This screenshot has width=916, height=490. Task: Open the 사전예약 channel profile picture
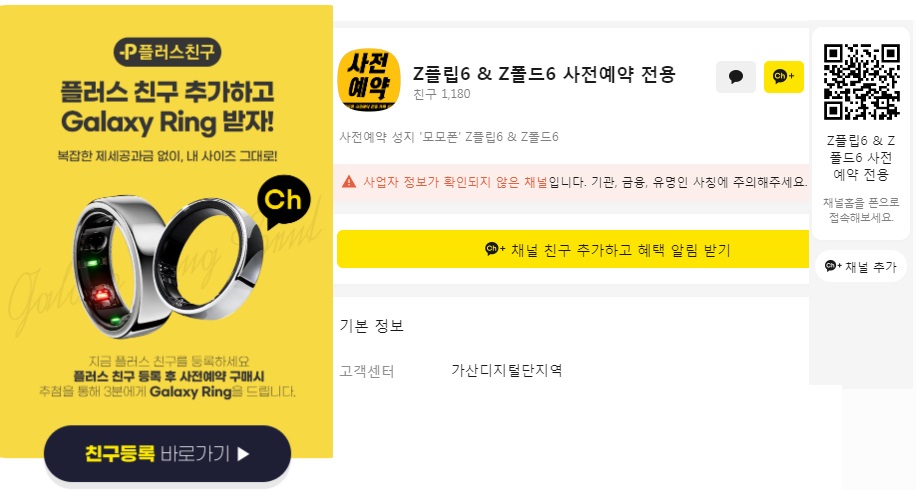pos(369,80)
